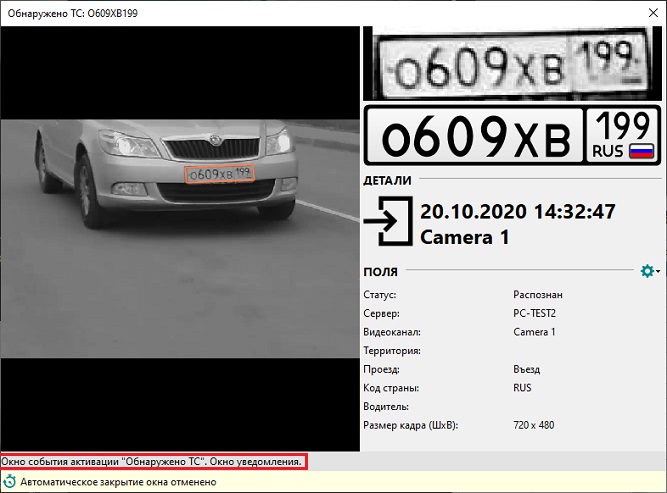Click the Статус value Распознан
This screenshot has height=493, width=667.
click(x=538, y=295)
